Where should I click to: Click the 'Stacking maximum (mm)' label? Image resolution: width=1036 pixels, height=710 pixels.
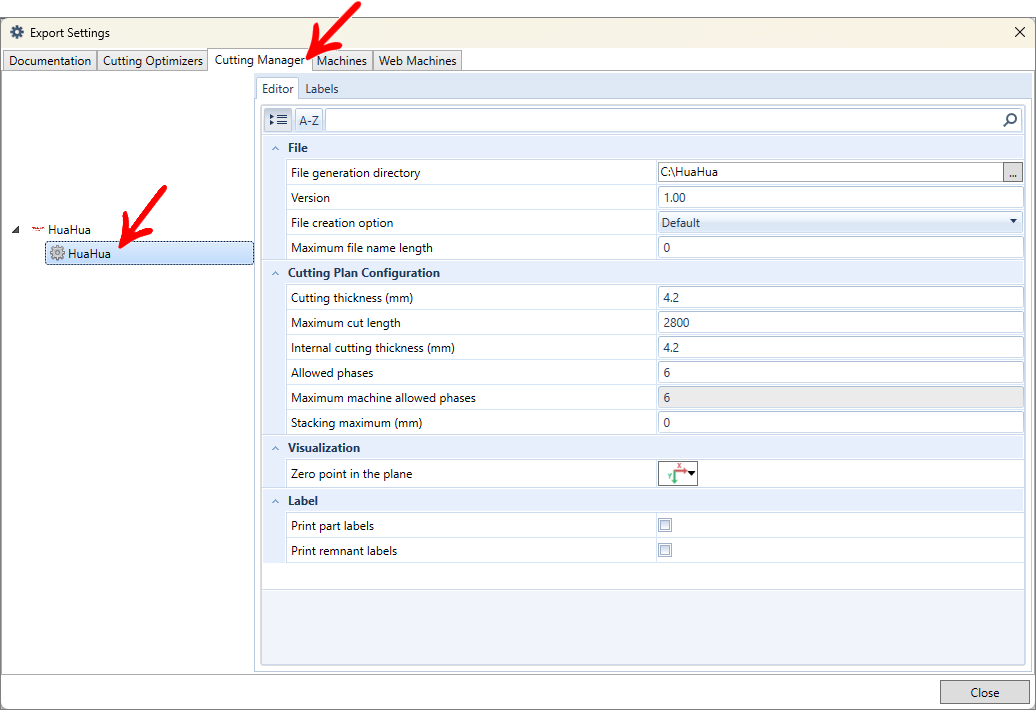point(356,423)
